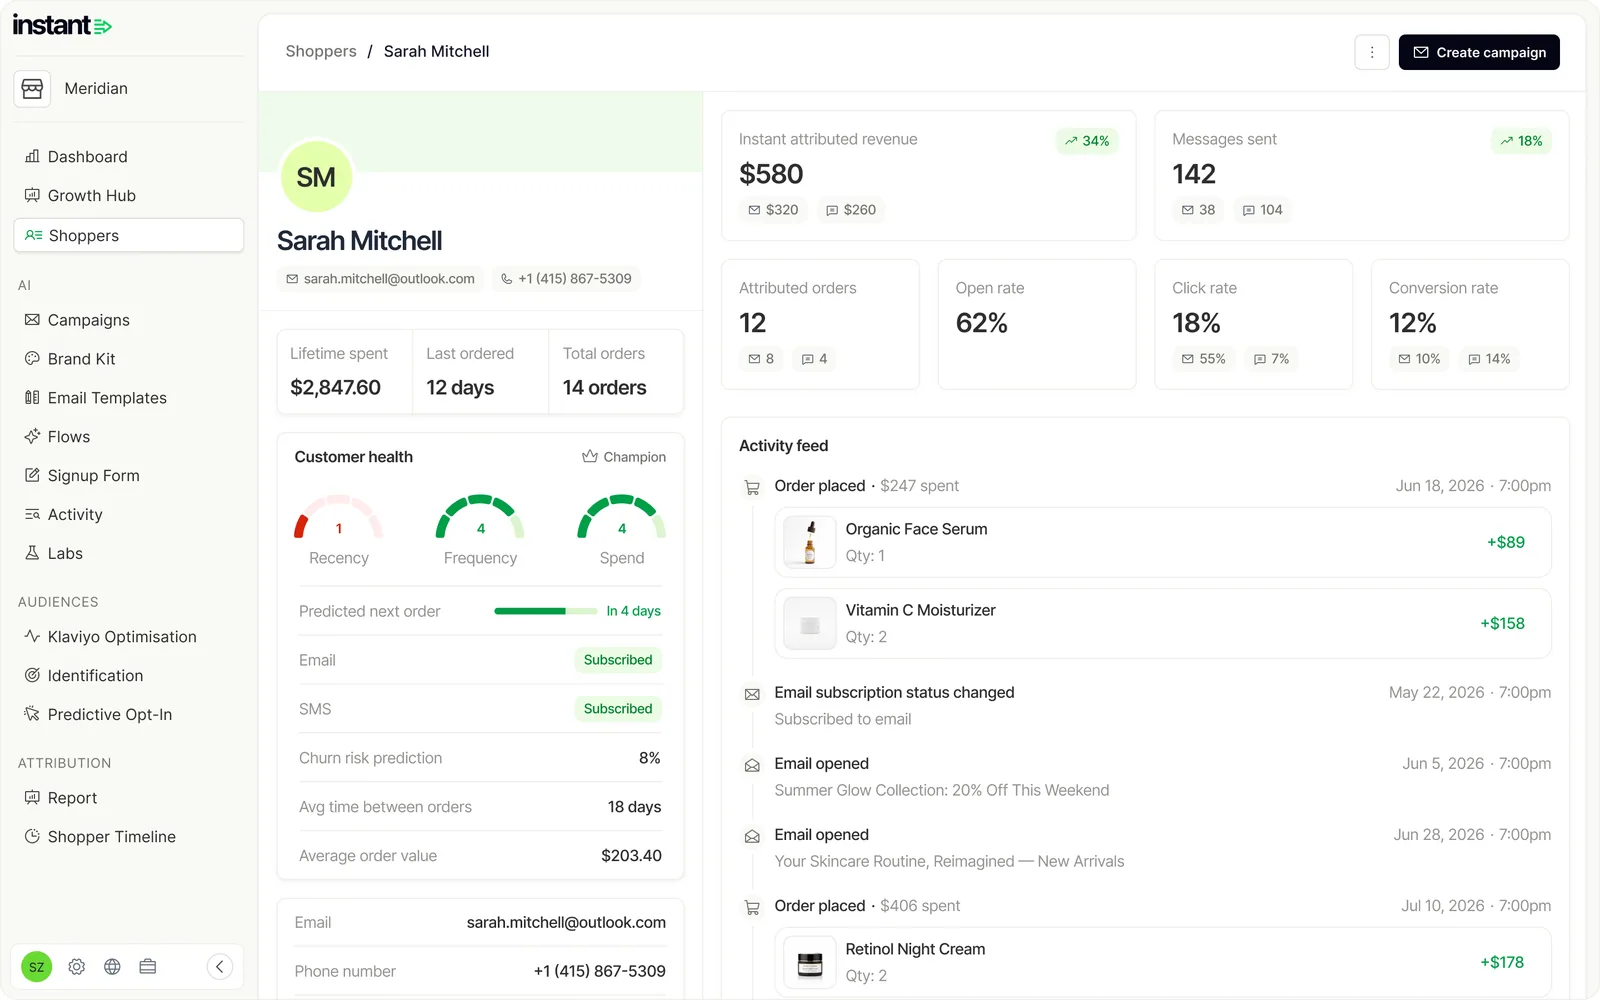Click opened-mail icon for Summer Glow email
The height and width of the screenshot is (1000, 1600).
752,765
